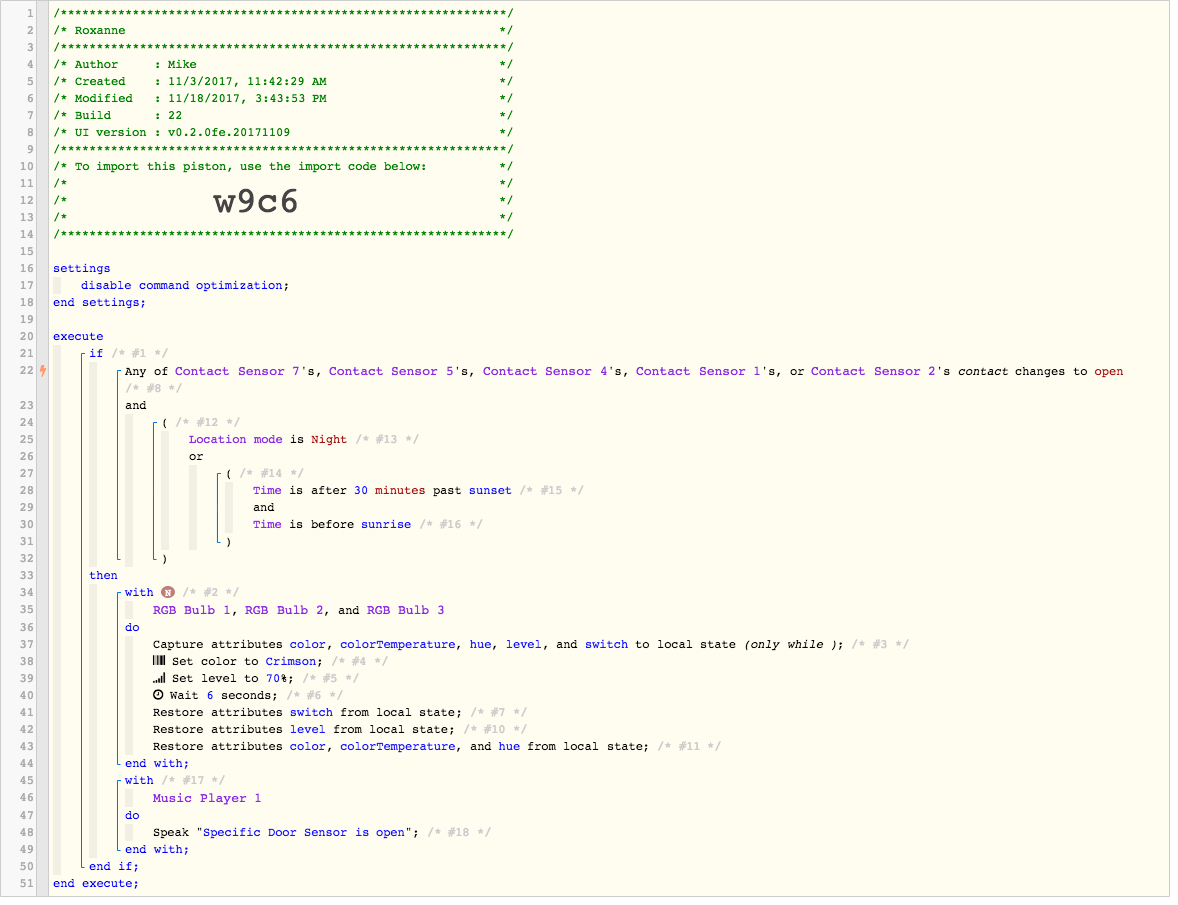The width and height of the screenshot is (1178, 905).
Task: Click the 'Roxanne' piston name in header
Action: (x=100, y=30)
